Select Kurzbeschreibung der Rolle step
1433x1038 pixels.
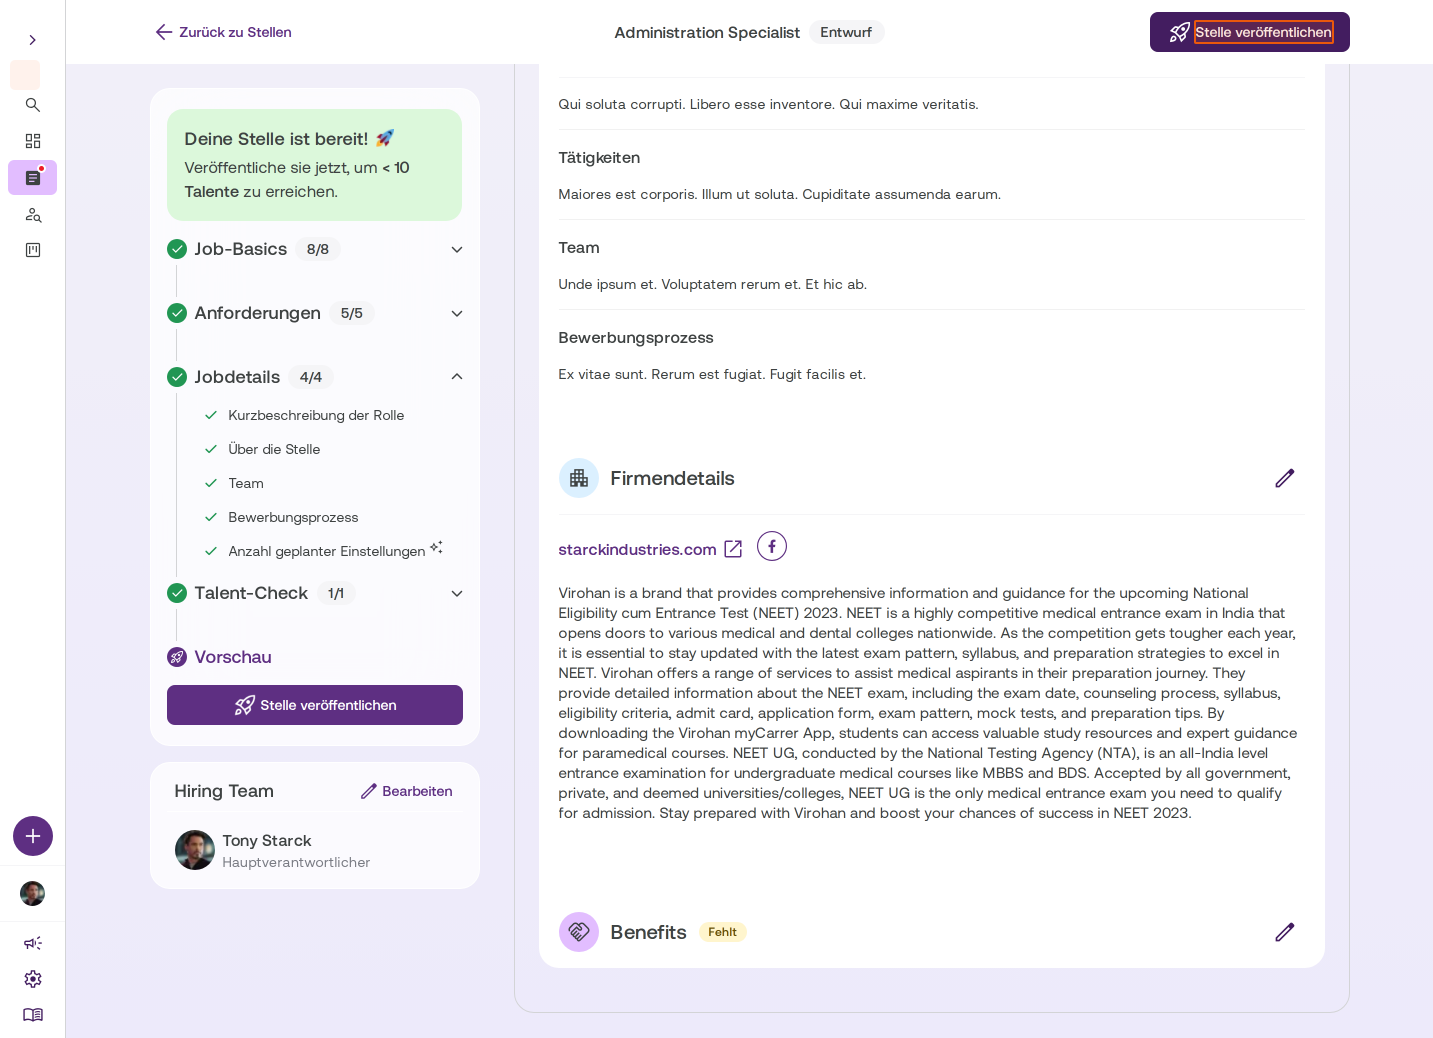[316, 415]
